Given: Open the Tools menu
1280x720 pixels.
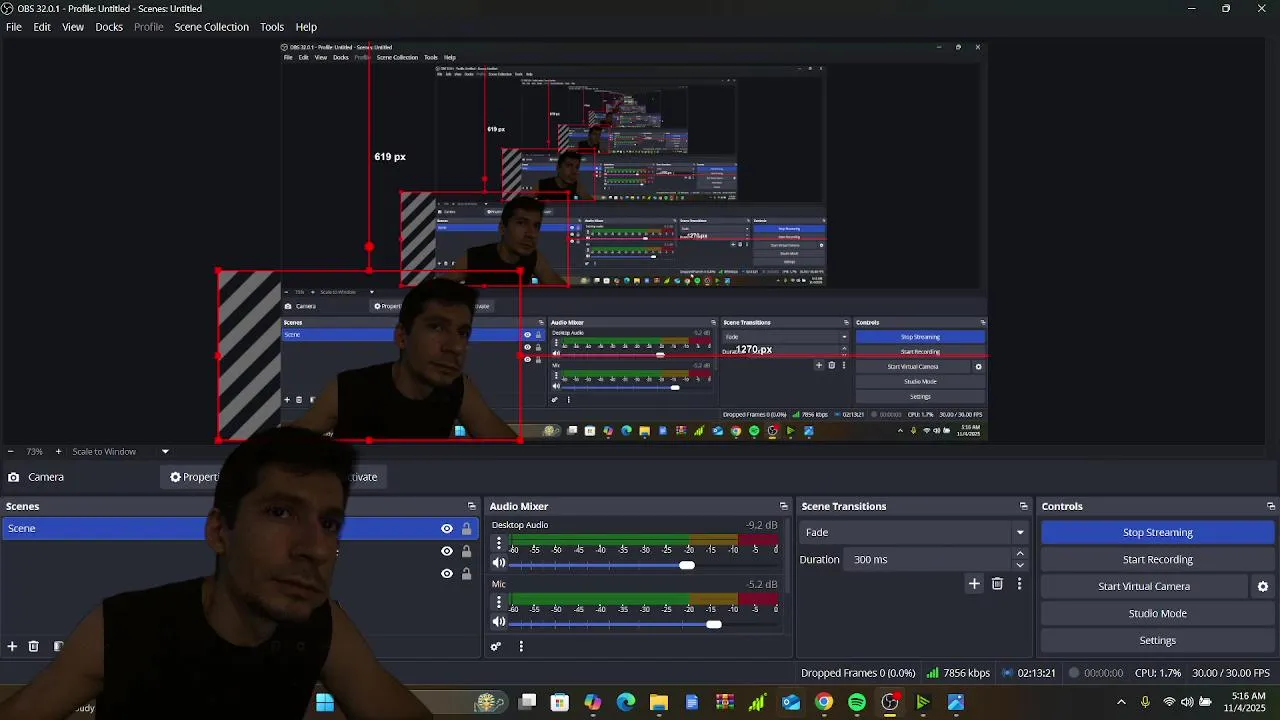Looking at the screenshot, I should tap(272, 27).
